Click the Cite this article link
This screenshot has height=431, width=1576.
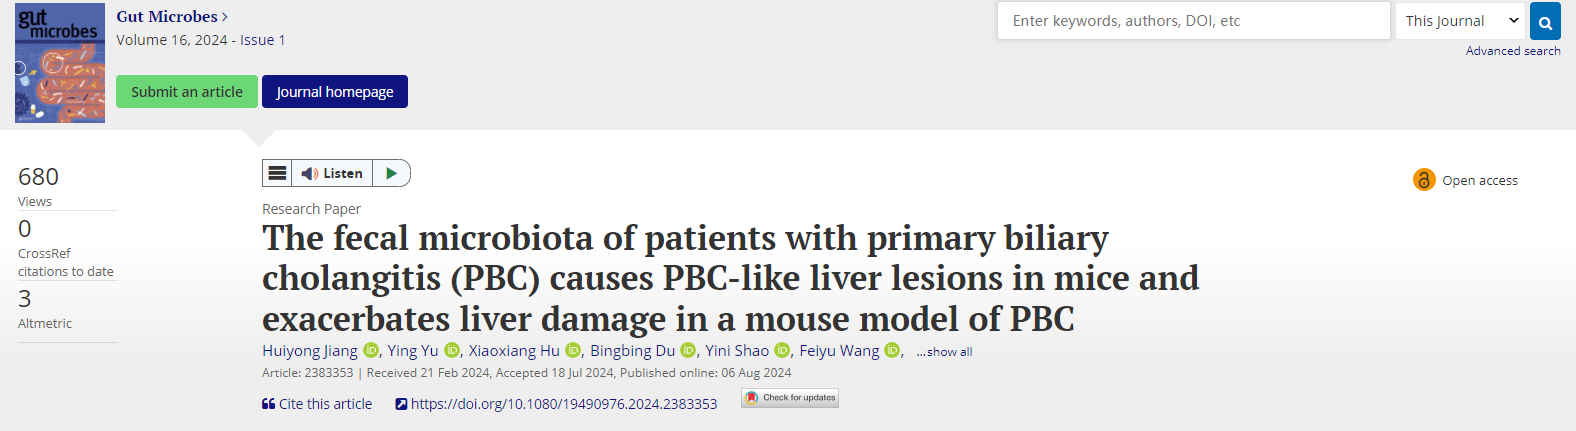(x=317, y=404)
